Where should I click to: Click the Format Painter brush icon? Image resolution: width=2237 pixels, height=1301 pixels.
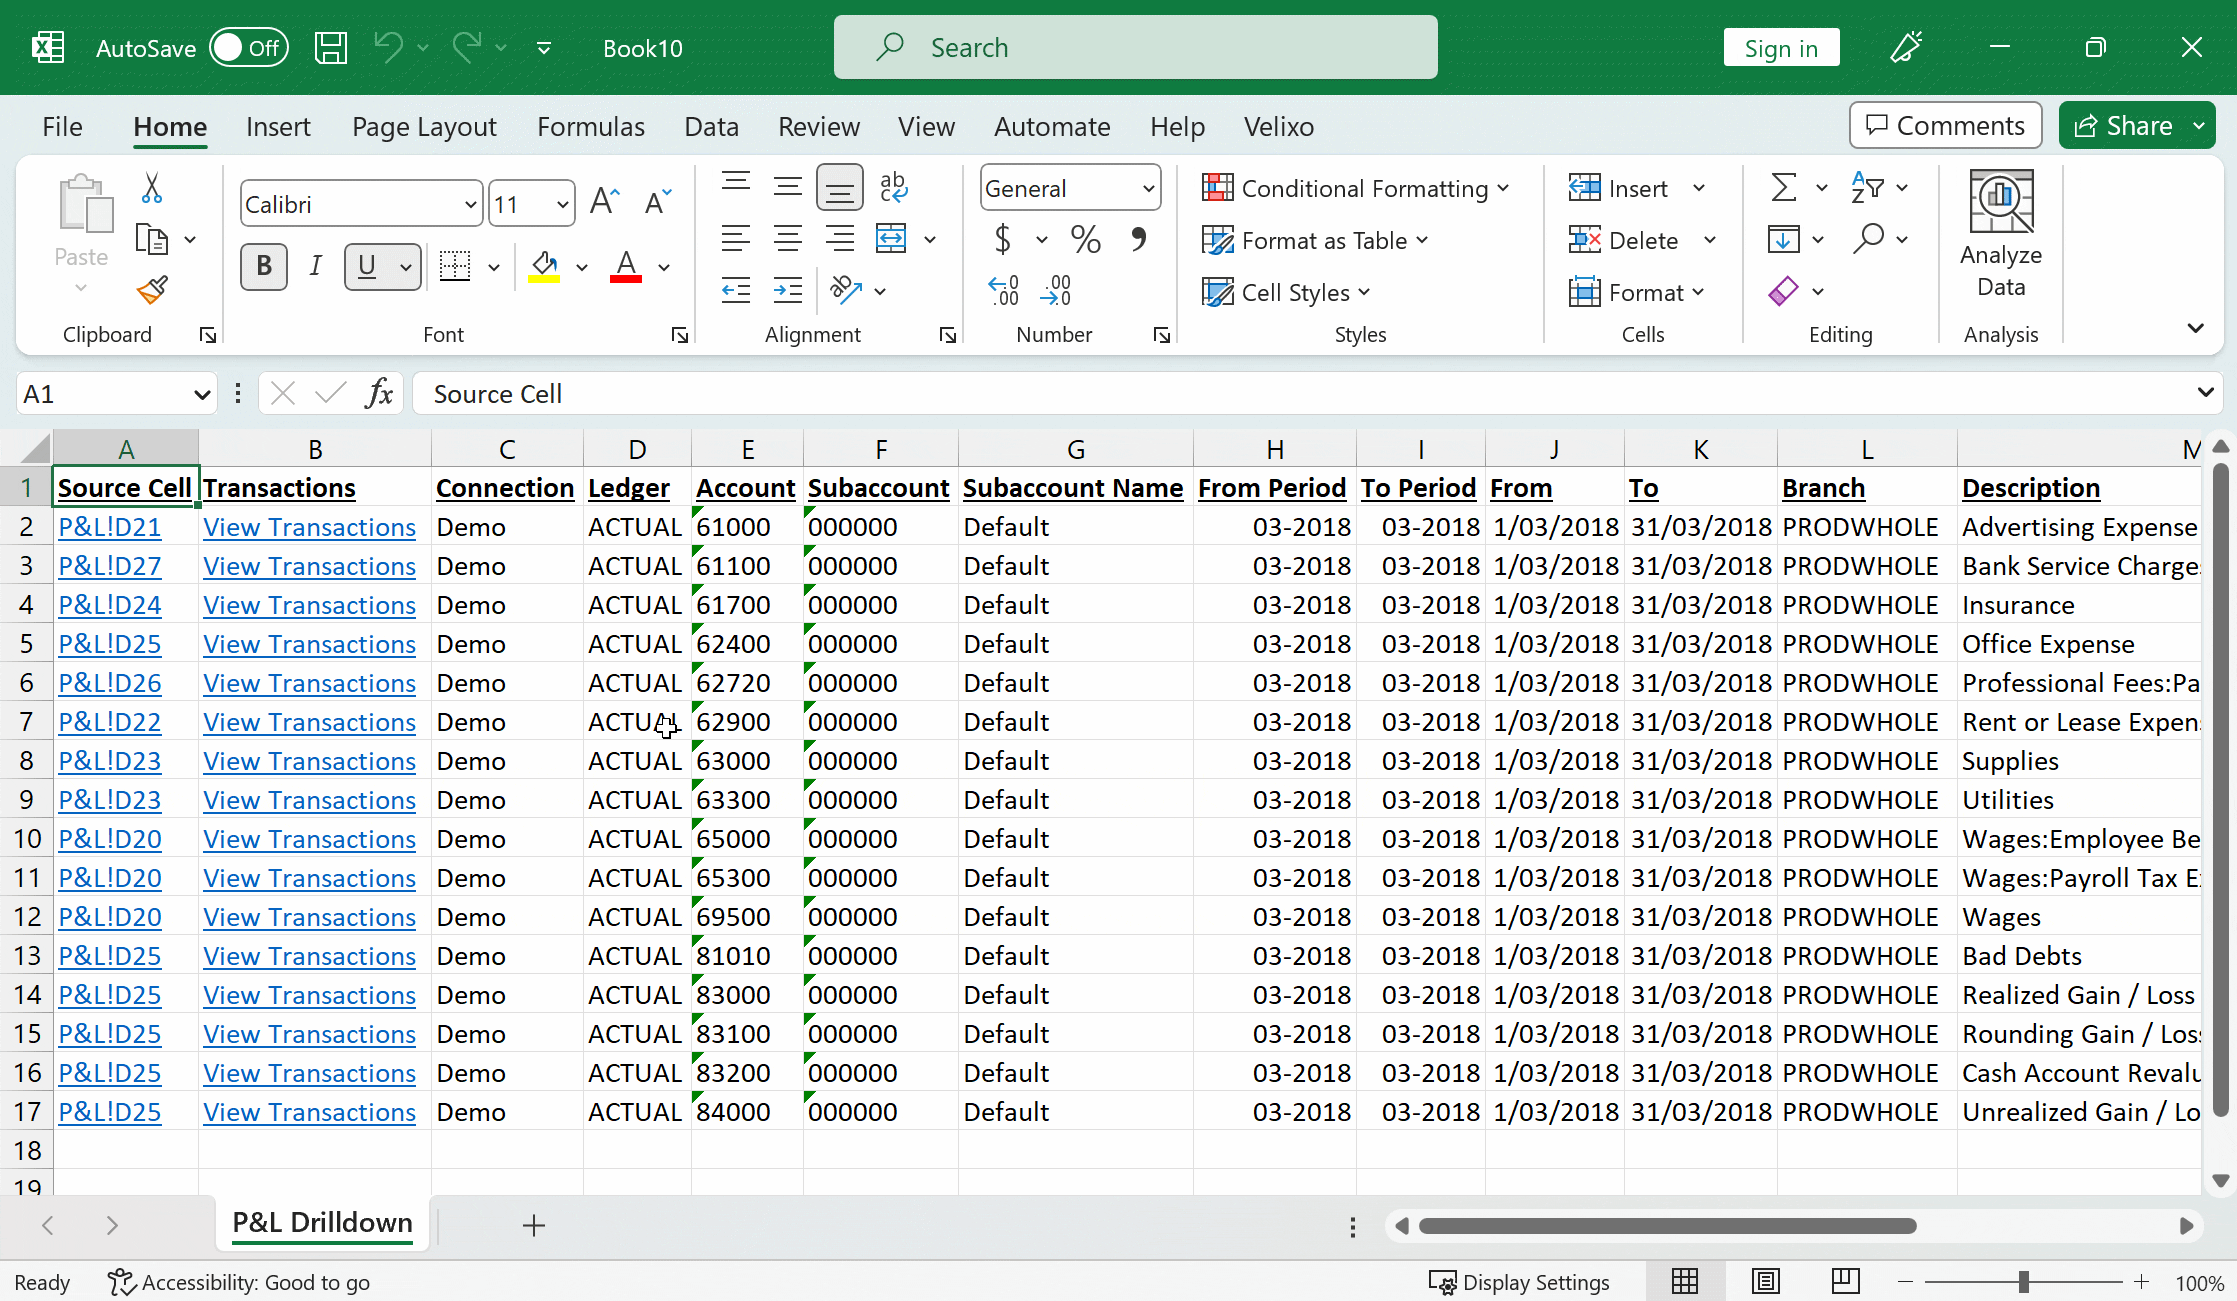click(152, 290)
